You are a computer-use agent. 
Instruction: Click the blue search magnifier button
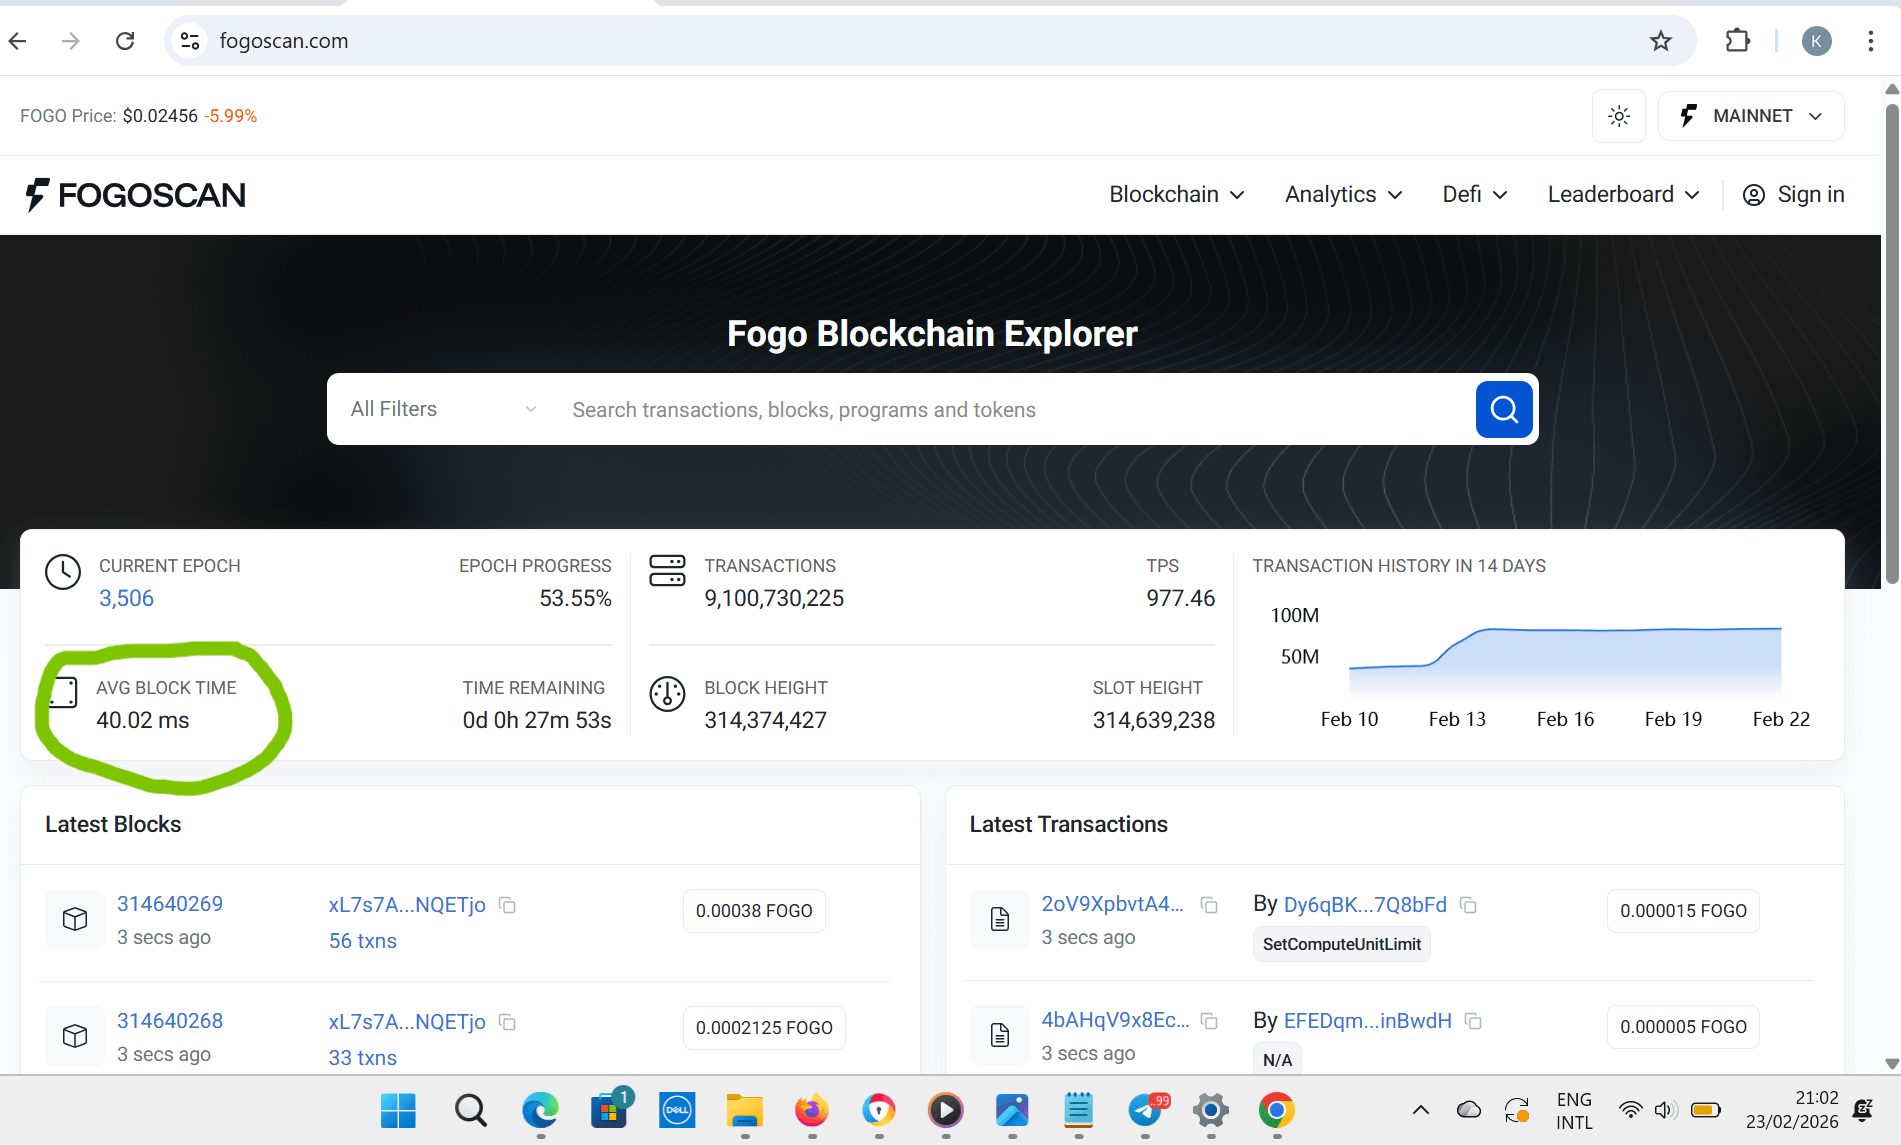point(1504,409)
